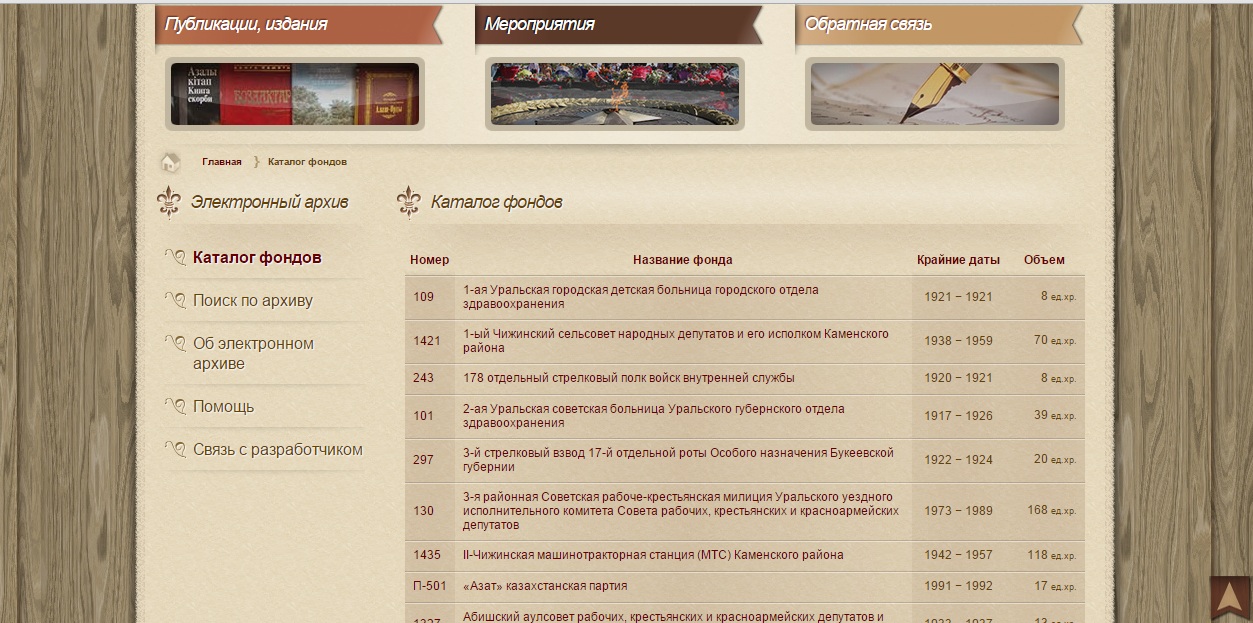Select Связь с разработчиком in sidebar
The width and height of the screenshot is (1253, 623).
click(277, 450)
